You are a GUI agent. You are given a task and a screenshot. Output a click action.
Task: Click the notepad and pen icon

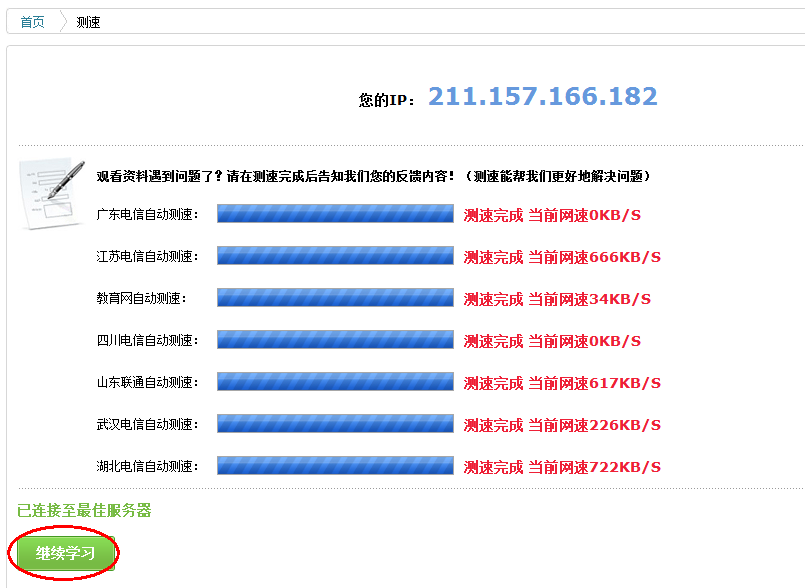click(x=51, y=193)
